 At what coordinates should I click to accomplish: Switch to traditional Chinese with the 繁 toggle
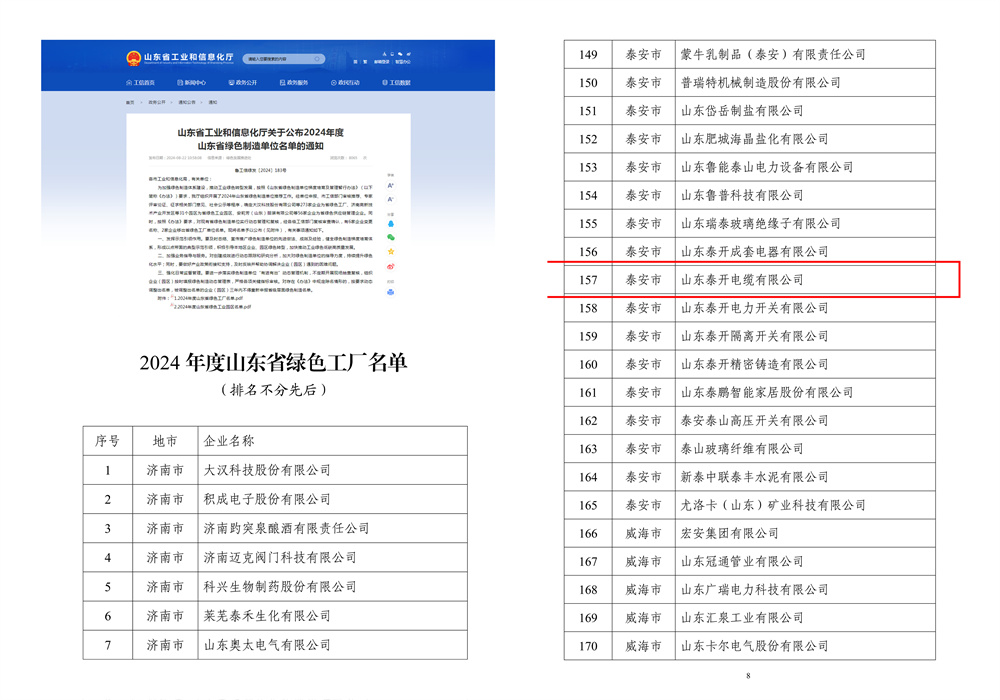click(x=364, y=60)
